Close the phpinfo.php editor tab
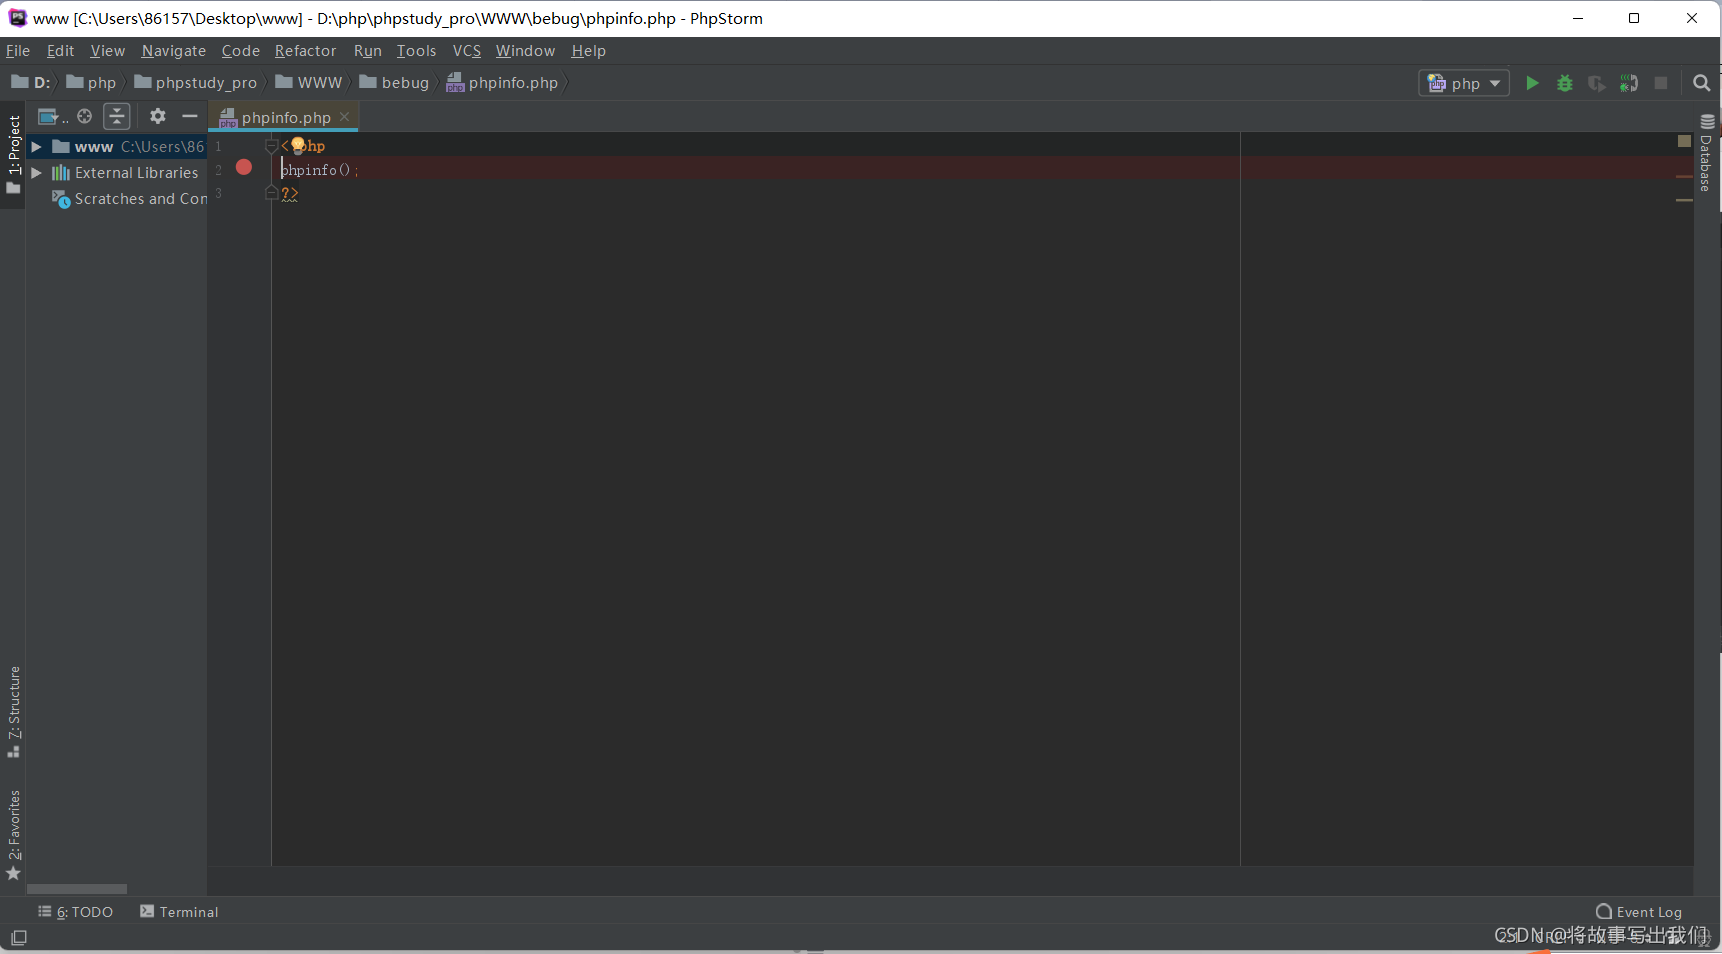This screenshot has height=954, width=1722. coord(345,117)
